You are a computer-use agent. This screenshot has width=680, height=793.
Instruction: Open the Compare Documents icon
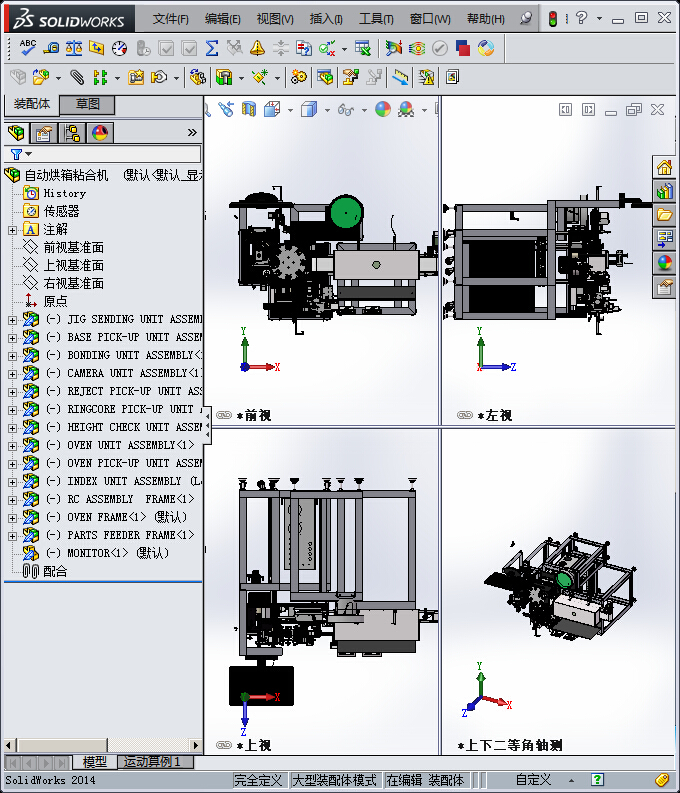(303, 48)
